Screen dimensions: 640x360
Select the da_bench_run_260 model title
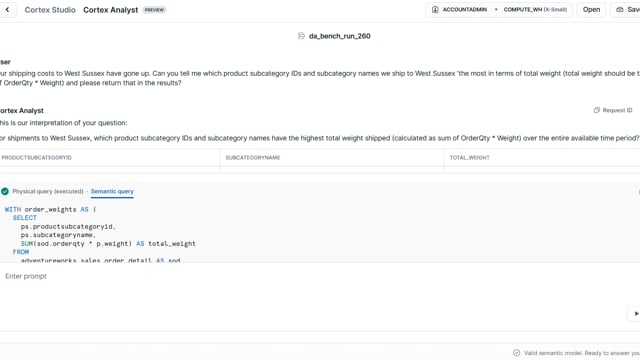(340, 36)
